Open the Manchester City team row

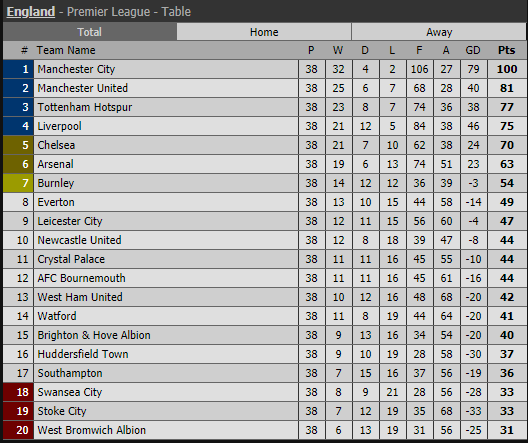(264, 69)
